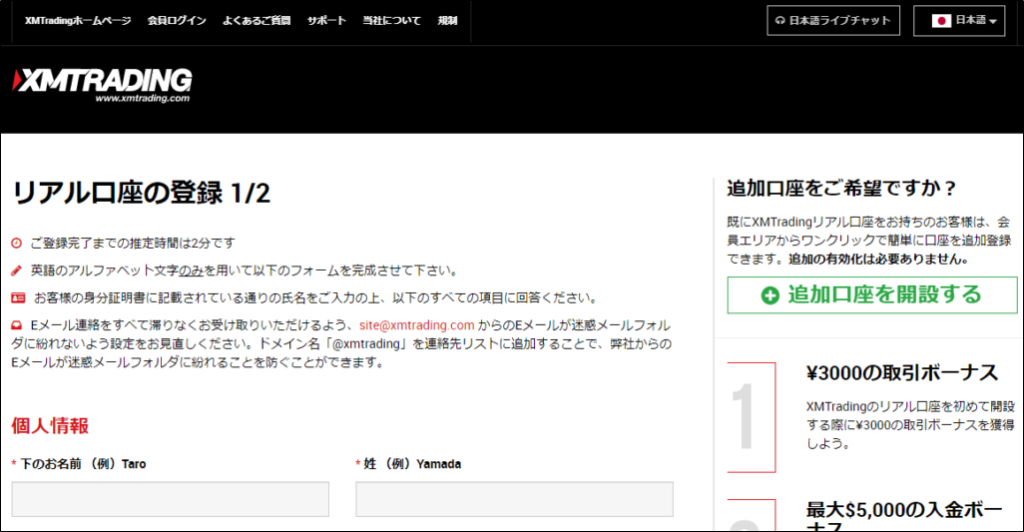The width and height of the screenshot is (1024, 532).
Task: Click the green plus icon on 追加口座 button
Action: pos(770,296)
